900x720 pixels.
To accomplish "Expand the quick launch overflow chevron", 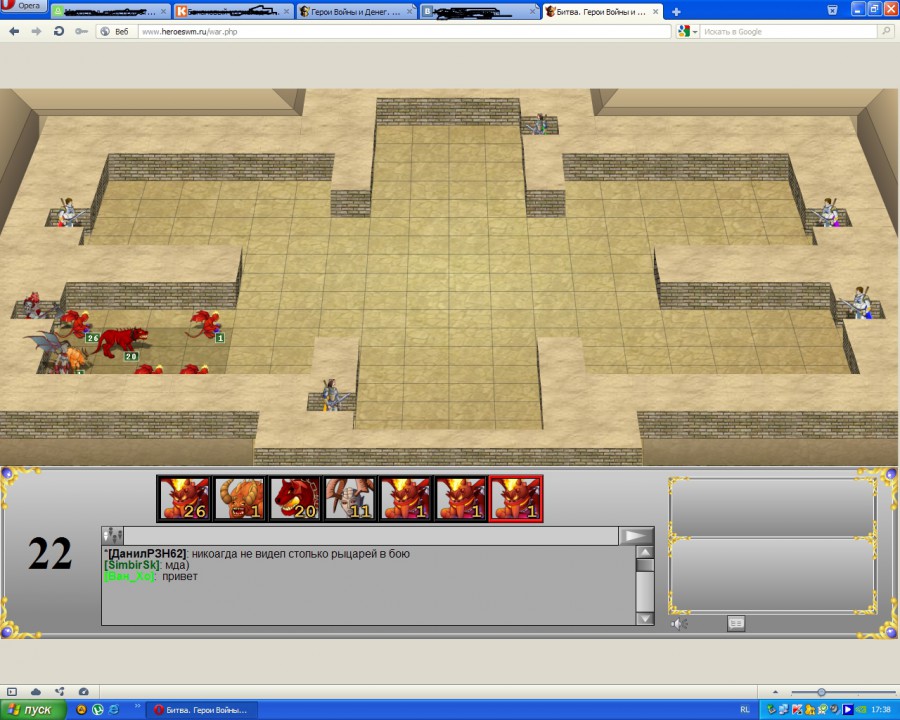I will click(138, 706).
